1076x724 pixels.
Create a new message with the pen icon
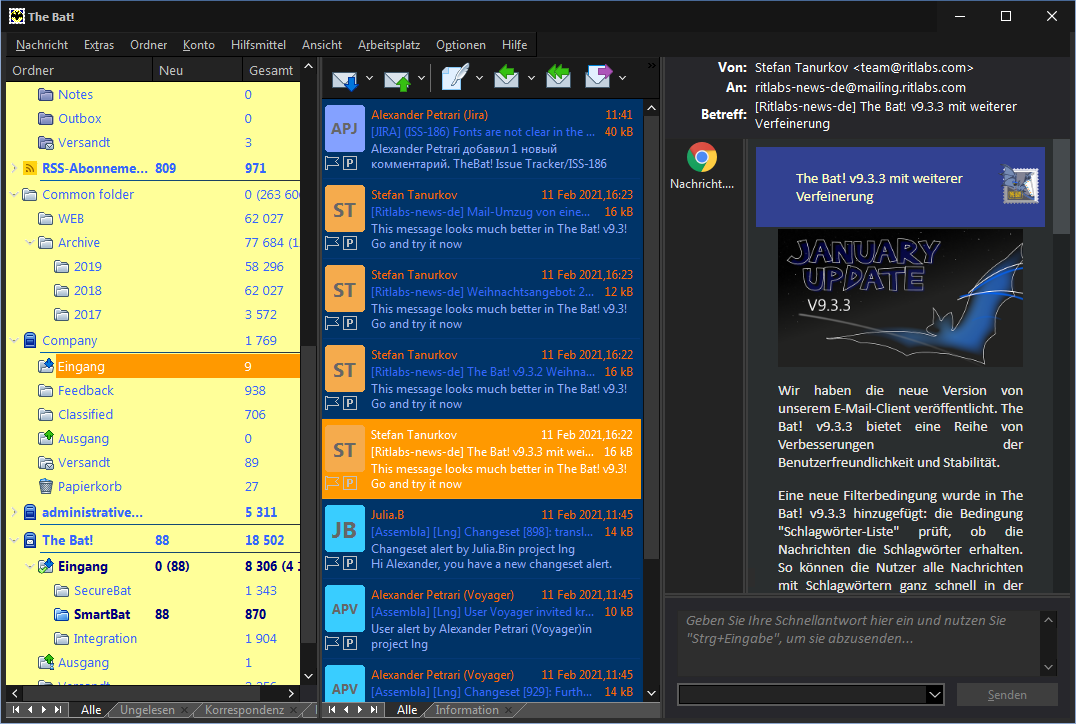pyautogui.click(x=455, y=77)
